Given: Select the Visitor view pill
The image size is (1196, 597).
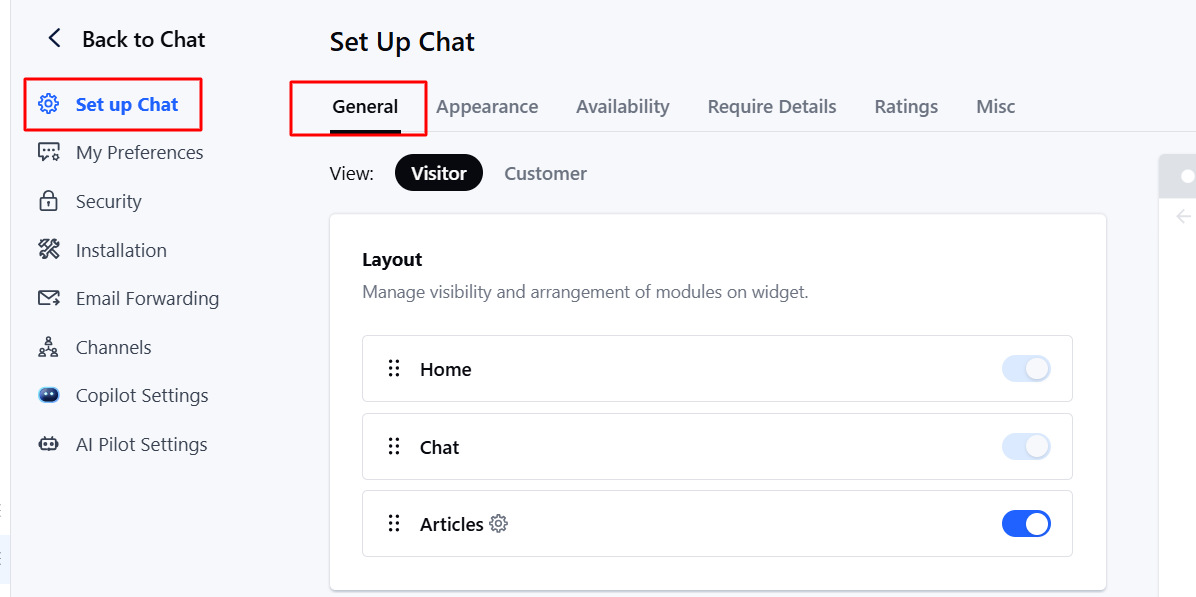Looking at the screenshot, I should pos(438,172).
